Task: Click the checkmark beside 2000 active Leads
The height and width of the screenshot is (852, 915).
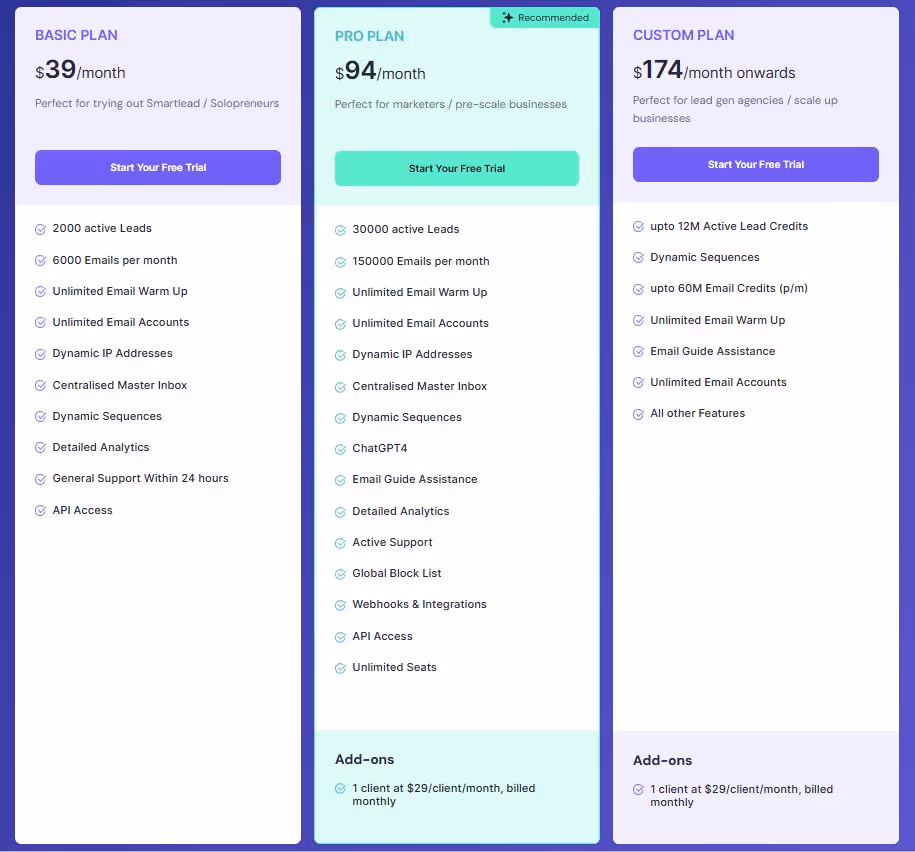Action: (x=39, y=228)
